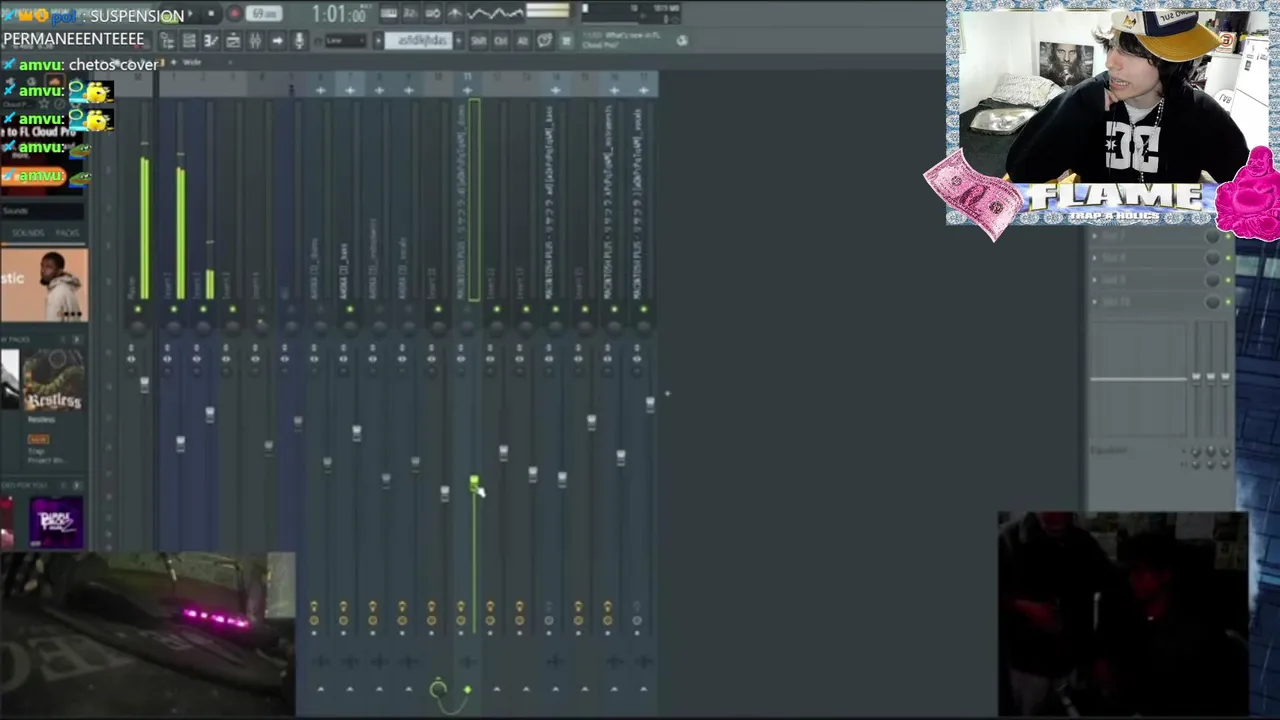Screen dimensions: 1280x720
Task: Toggle mute LED on mixer track 12
Action: click(x=496, y=309)
